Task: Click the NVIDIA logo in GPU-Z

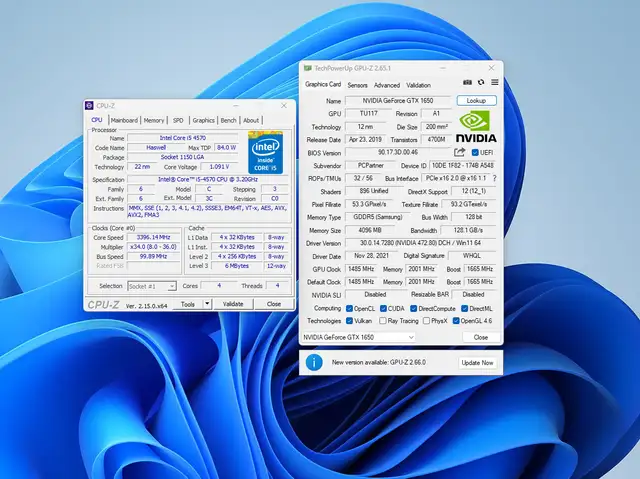Action: coord(476,126)
